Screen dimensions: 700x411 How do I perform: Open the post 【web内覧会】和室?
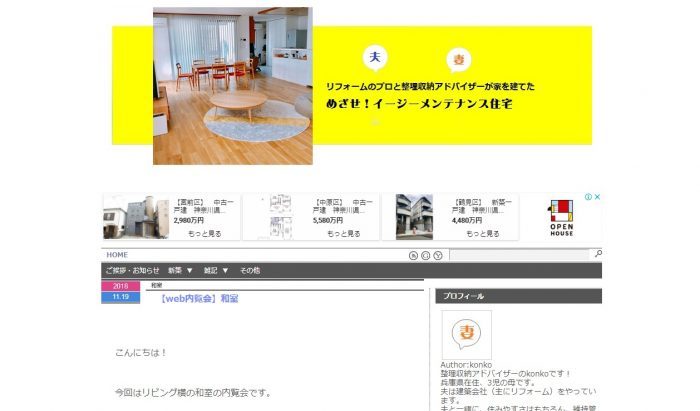pyautogui.click(x=199, y=299)
